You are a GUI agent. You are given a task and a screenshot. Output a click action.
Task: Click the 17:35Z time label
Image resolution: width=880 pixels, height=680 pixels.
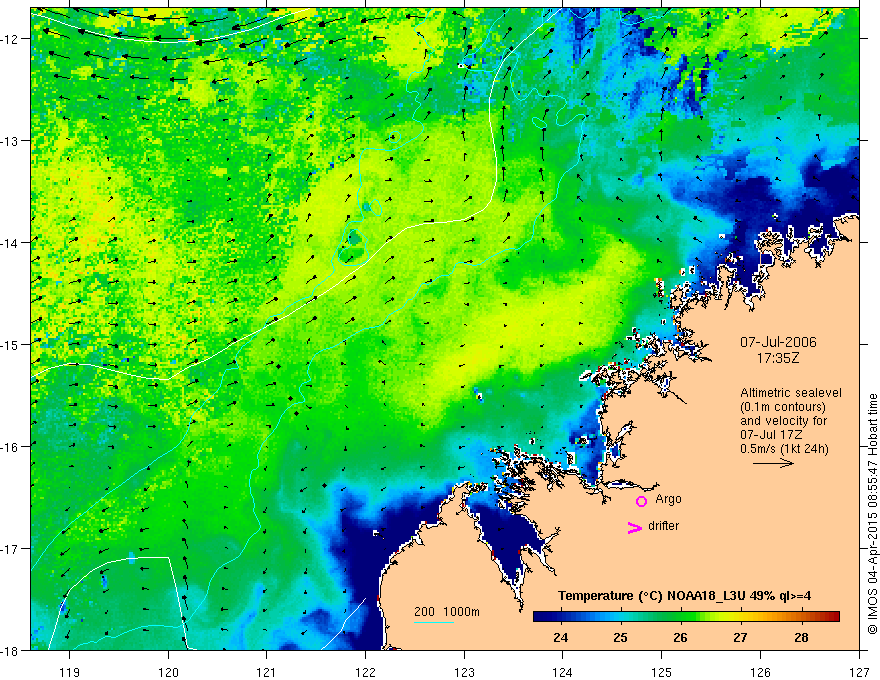tap(778, 358)
